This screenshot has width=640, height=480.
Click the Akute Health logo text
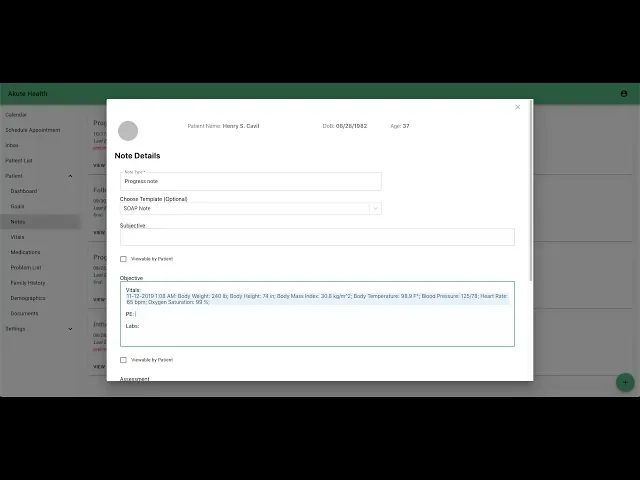pos(28,93)
